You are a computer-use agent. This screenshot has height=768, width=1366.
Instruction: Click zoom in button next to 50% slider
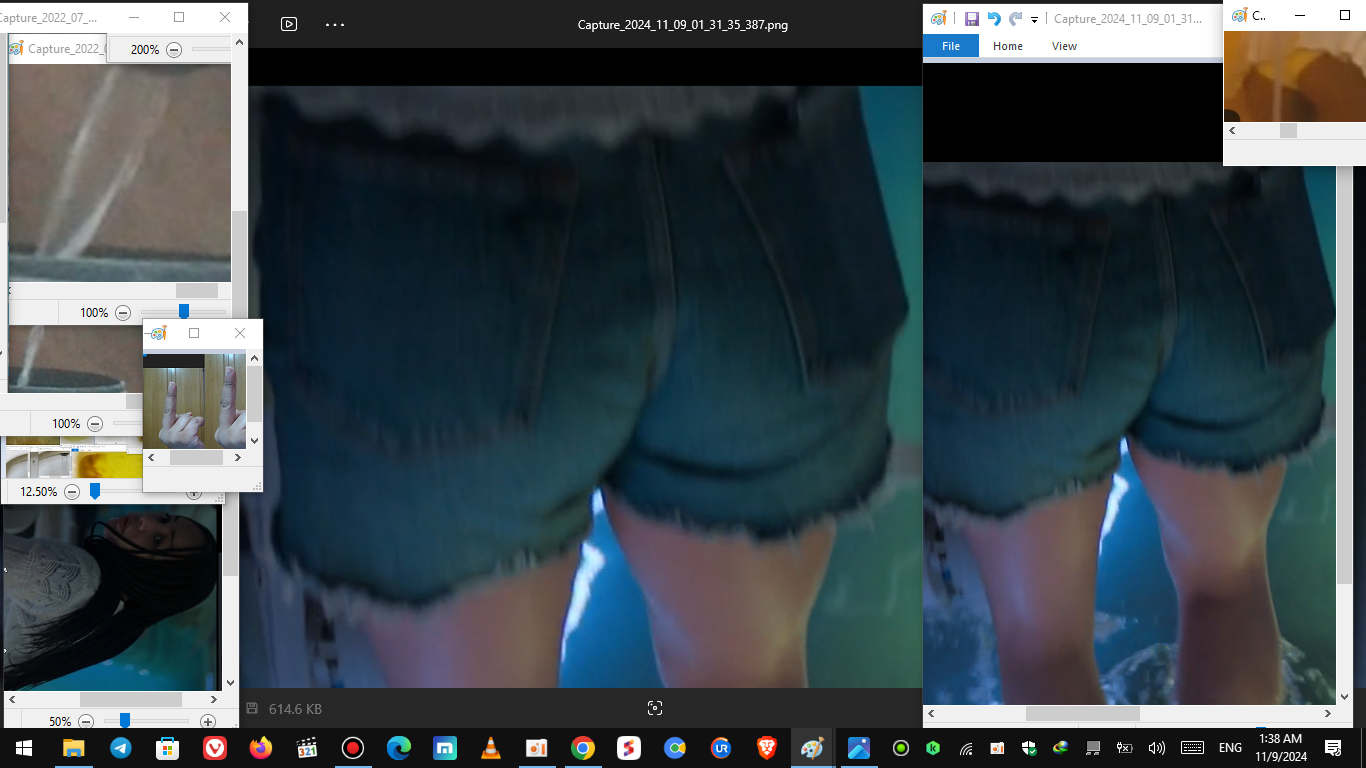coord(208,721)
